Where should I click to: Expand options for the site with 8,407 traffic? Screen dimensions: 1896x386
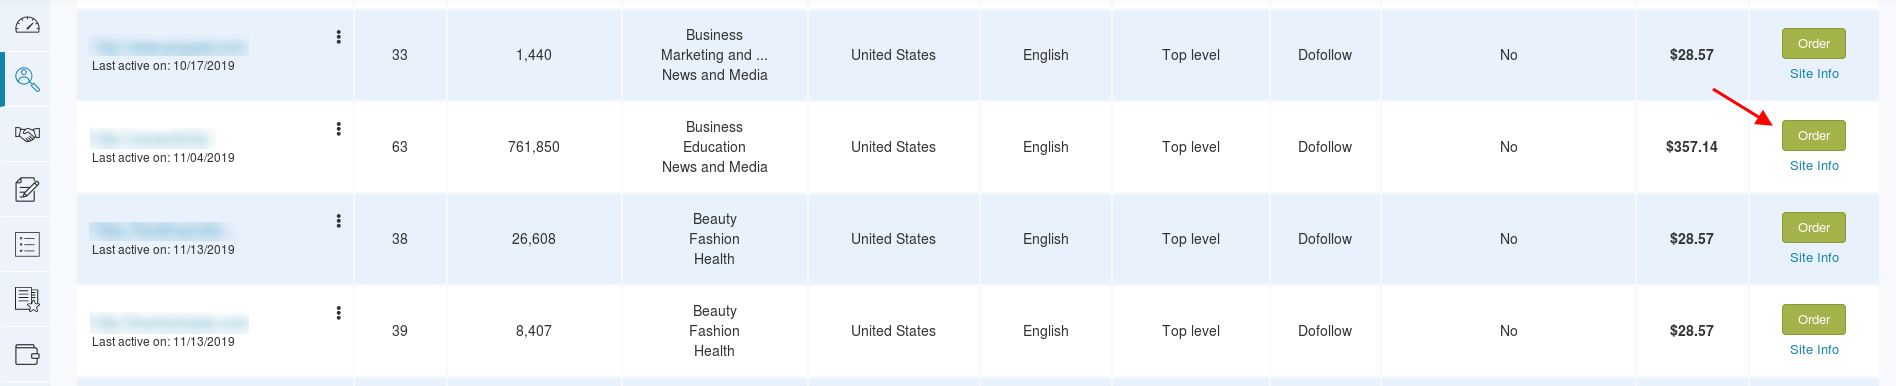pos(339,313)
